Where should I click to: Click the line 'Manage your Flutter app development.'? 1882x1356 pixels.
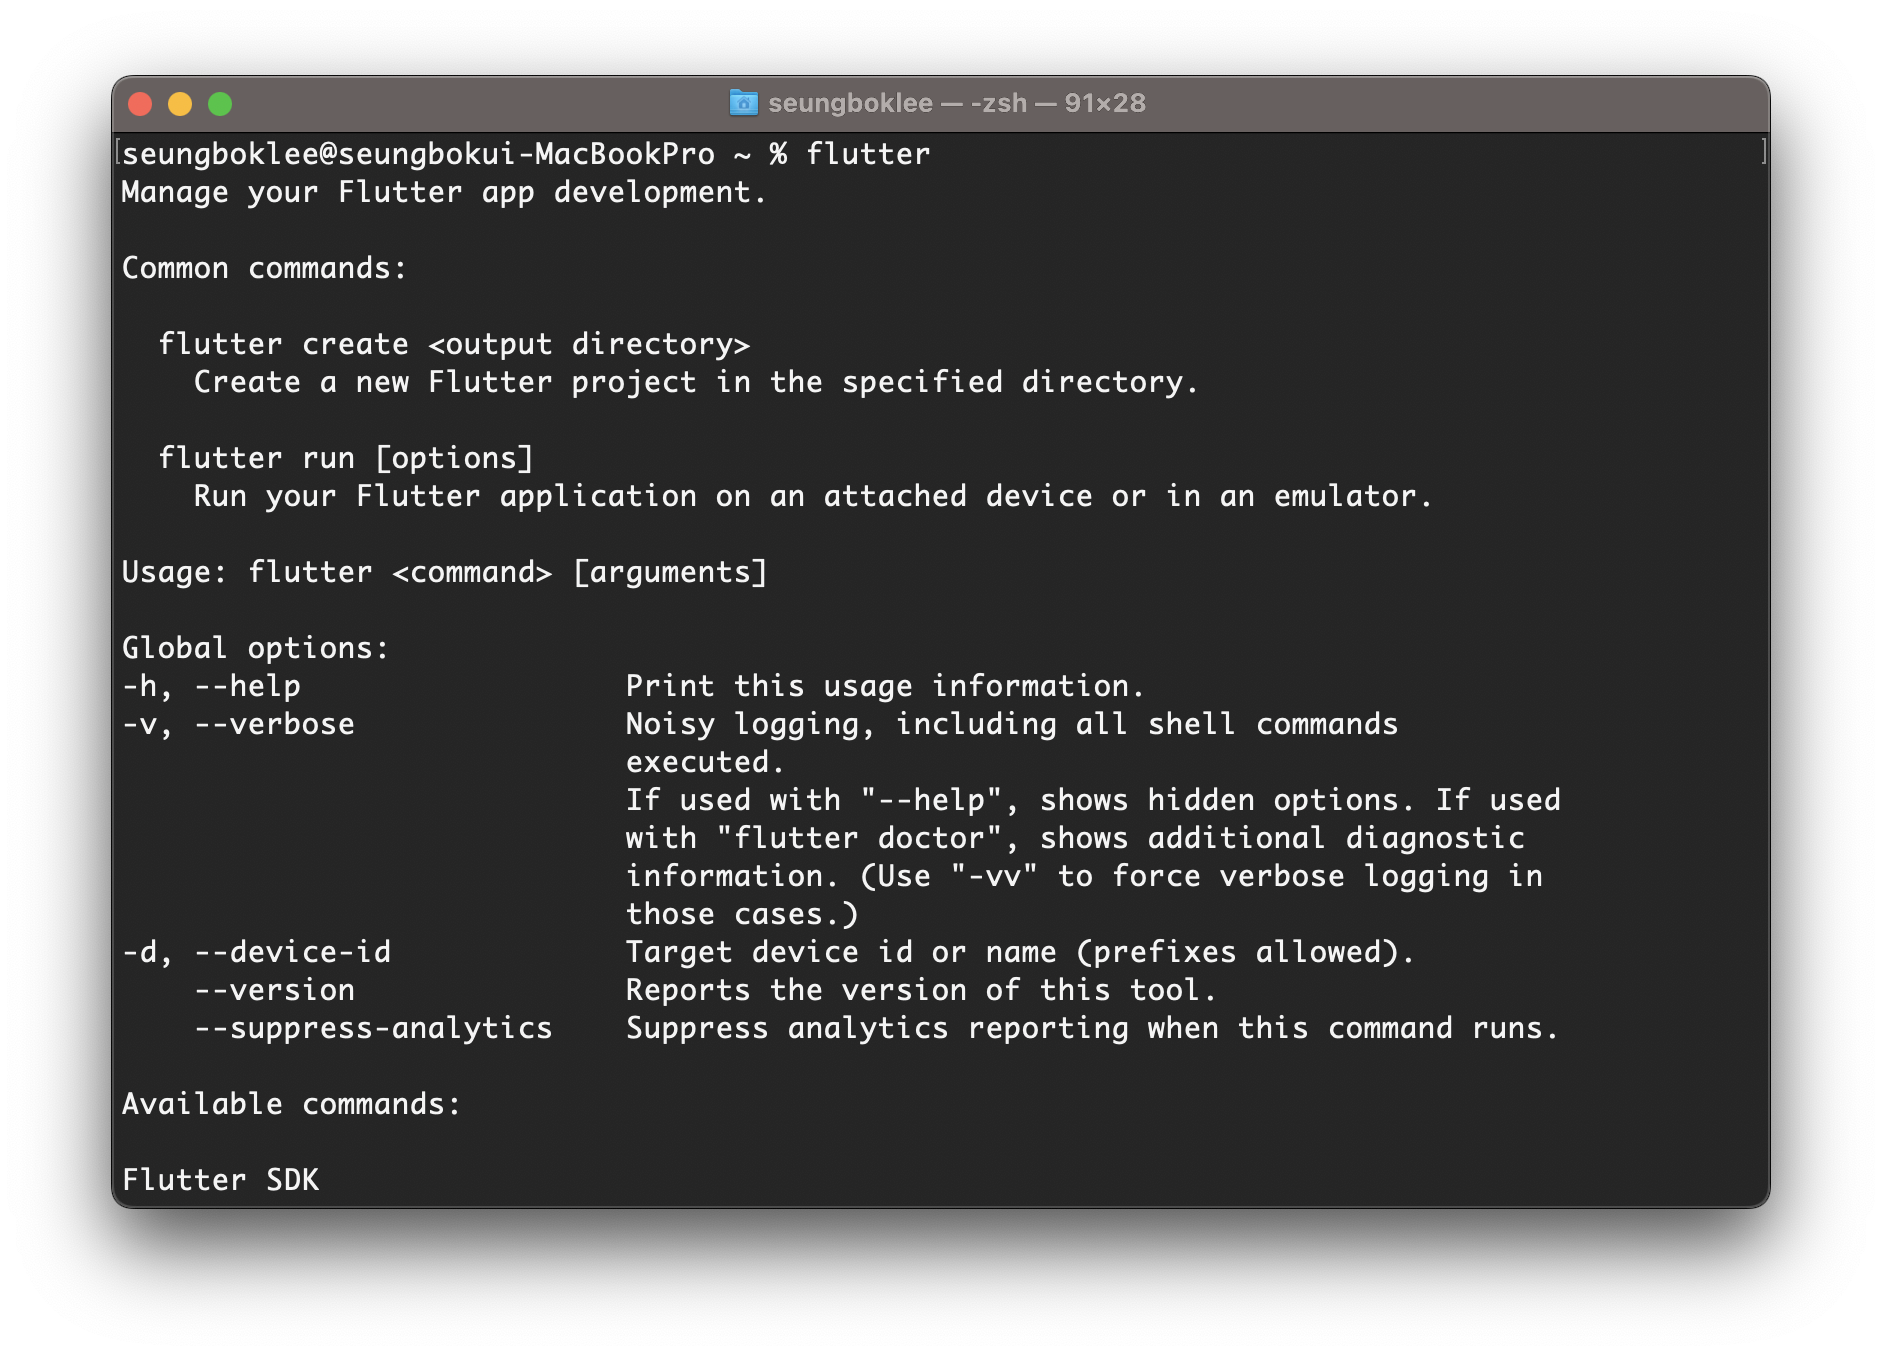[444, 192]
